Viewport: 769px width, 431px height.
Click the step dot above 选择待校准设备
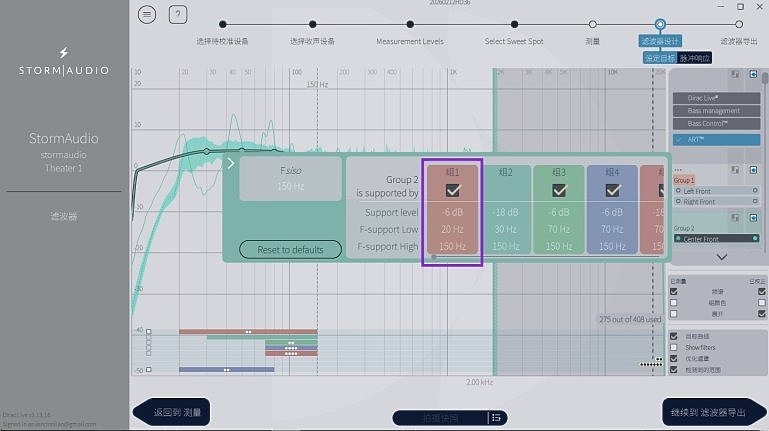tap(223, 24)
